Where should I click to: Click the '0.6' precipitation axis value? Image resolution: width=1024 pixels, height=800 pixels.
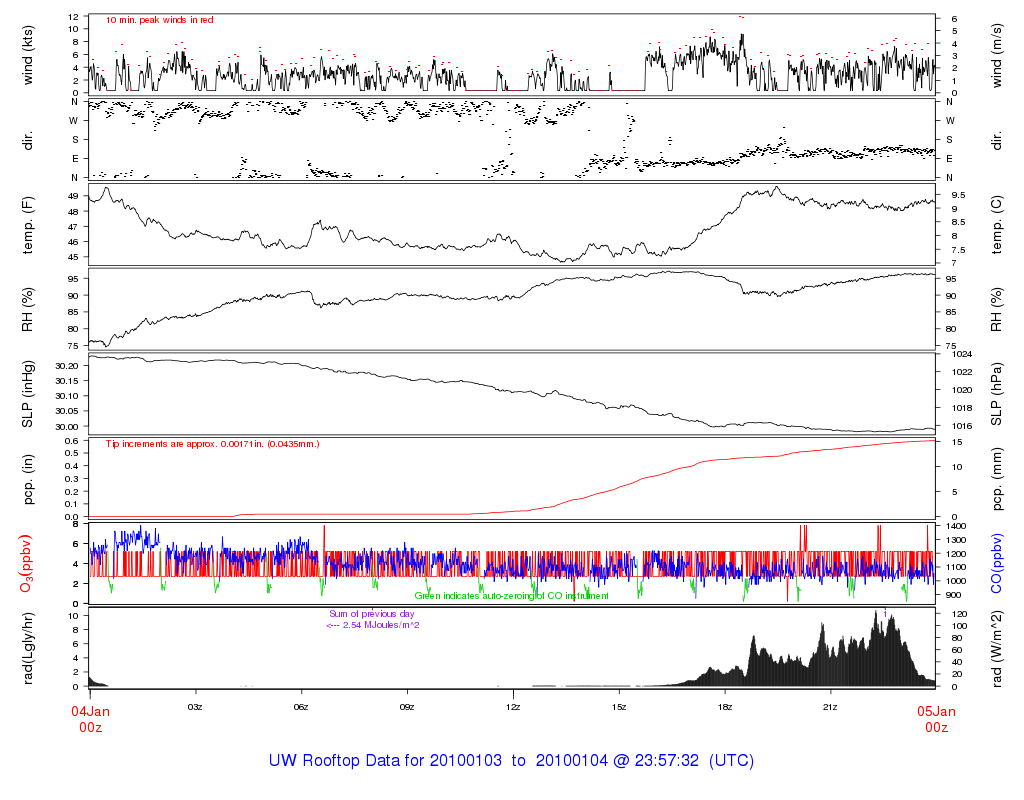(72, 441)
